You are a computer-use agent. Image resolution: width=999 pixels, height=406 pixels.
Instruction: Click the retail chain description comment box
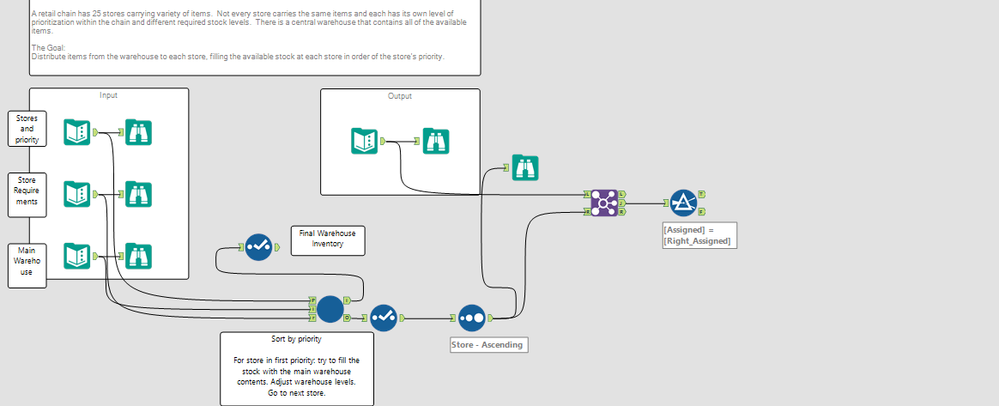pos(255,38)
